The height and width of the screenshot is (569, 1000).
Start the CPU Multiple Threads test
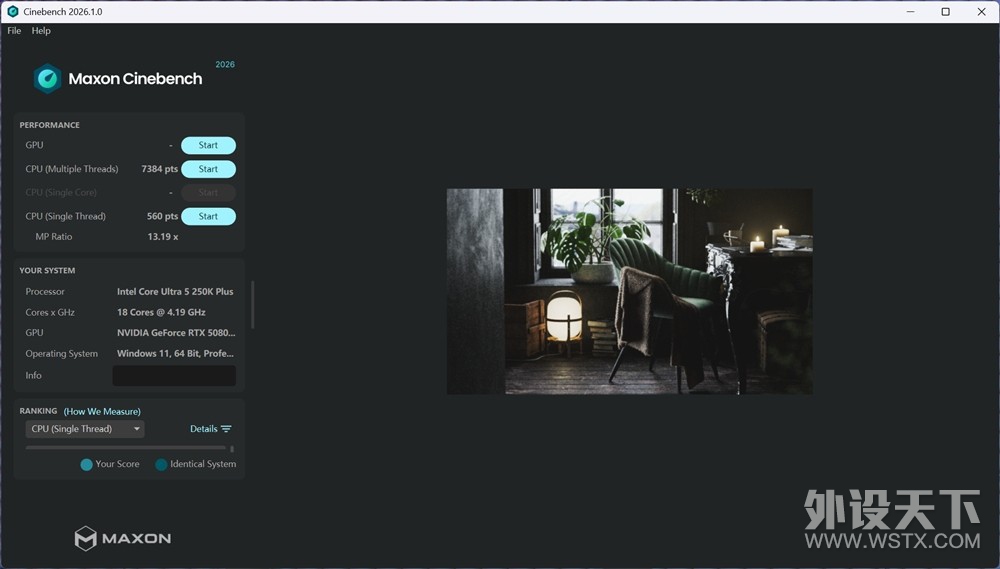pos(208,169)
